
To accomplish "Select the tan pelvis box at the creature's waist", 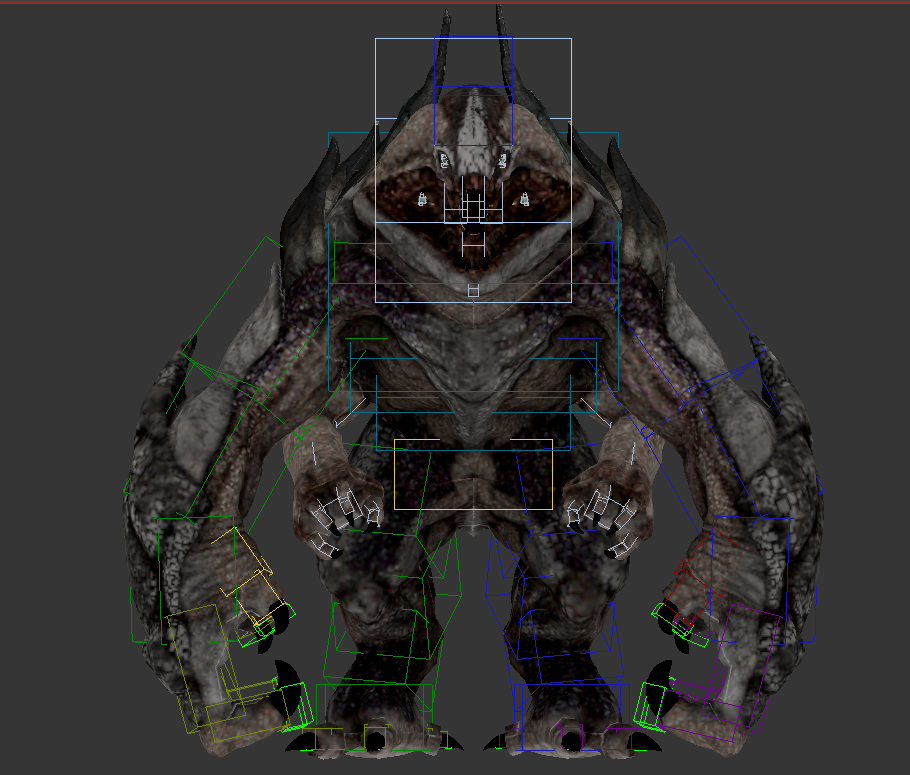I will [473, 474].
